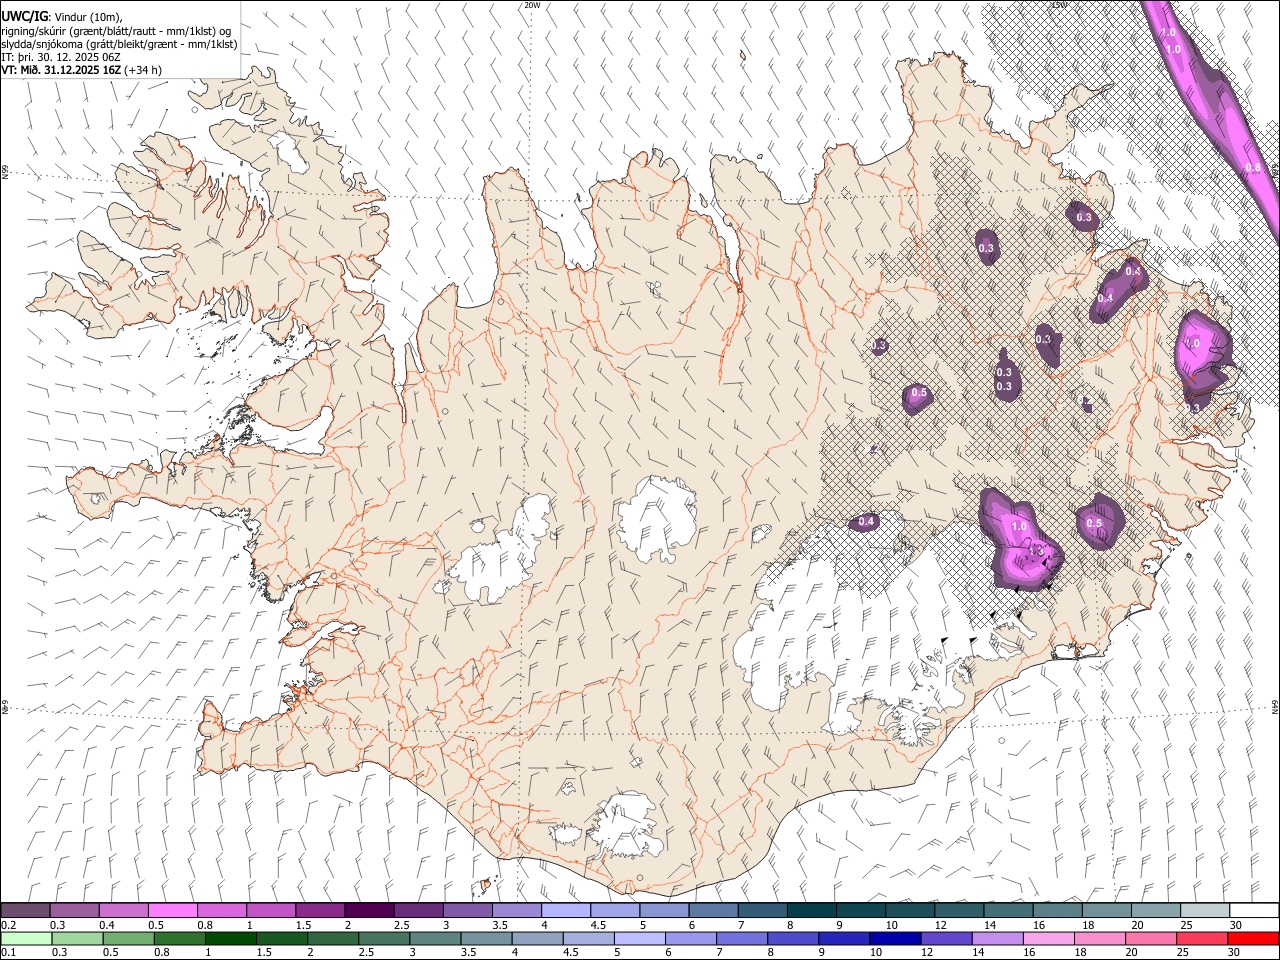Pick the dark teal 8–9 snow legend swatch
The height and width of the screenshot is (960, 1280).
click(811, 911)
